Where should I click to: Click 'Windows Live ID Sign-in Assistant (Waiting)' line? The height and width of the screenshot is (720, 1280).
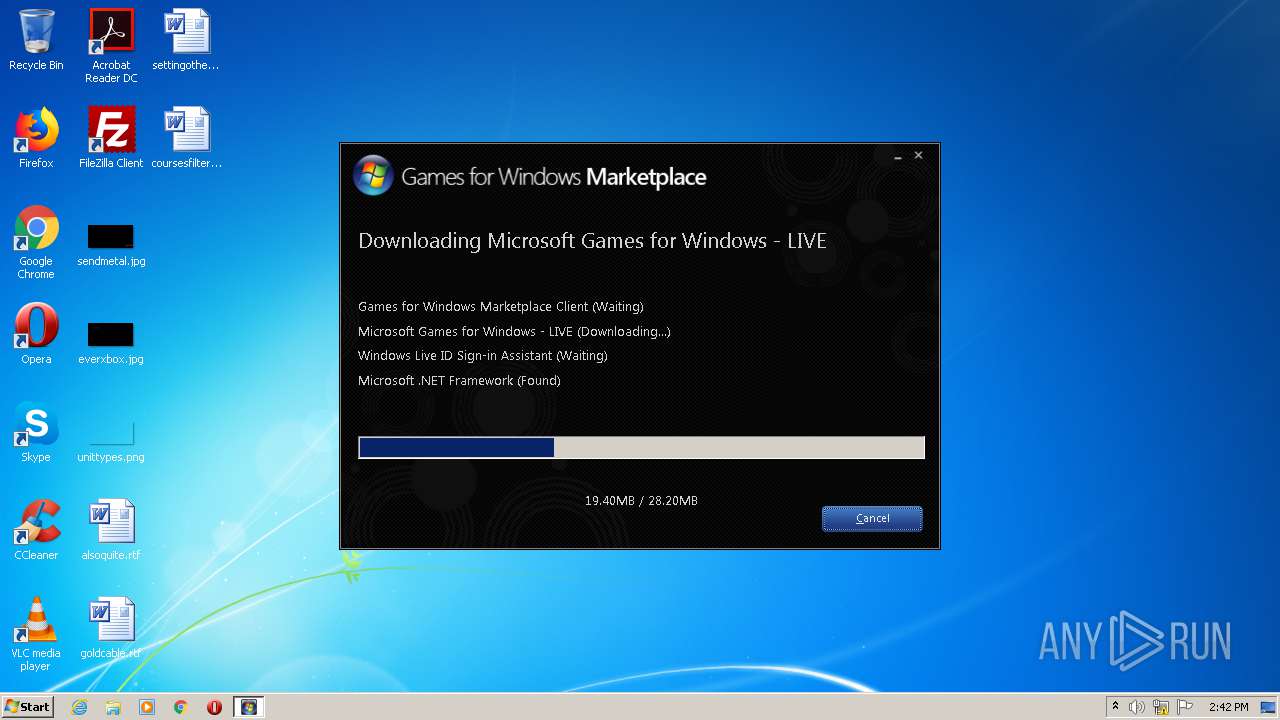(483, 355)
